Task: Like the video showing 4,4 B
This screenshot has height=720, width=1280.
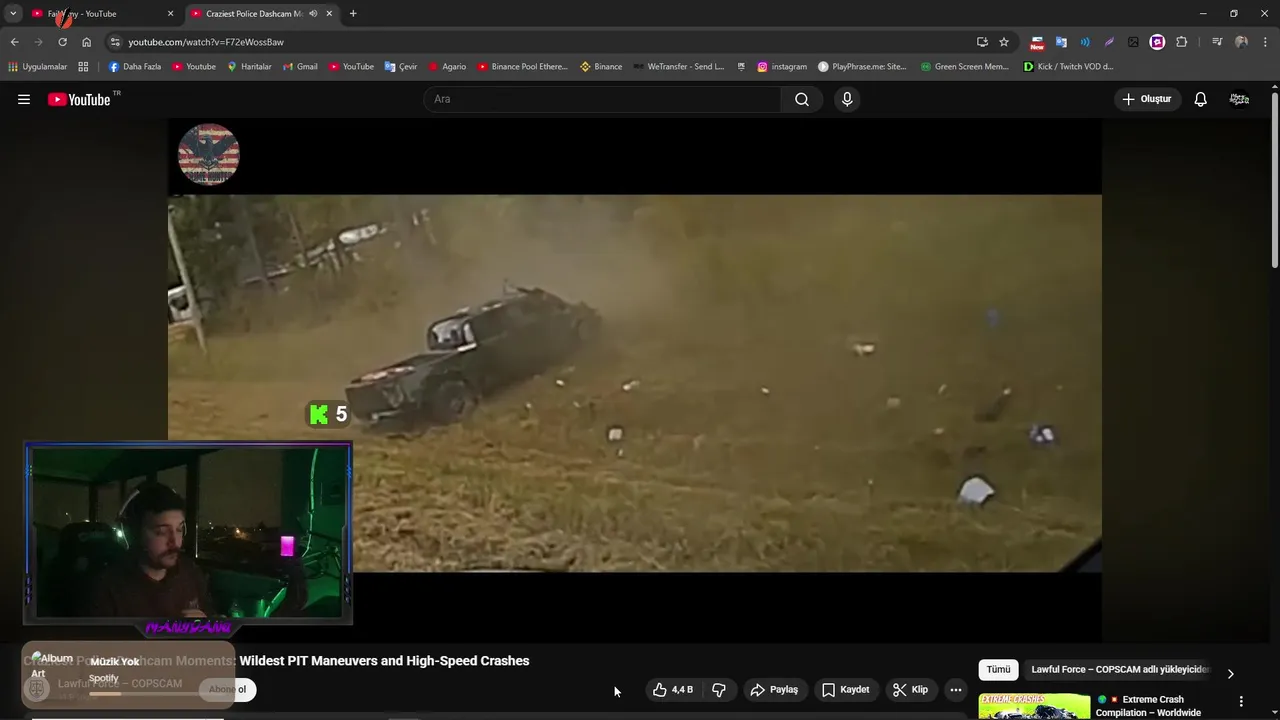Action: [673, 690]
